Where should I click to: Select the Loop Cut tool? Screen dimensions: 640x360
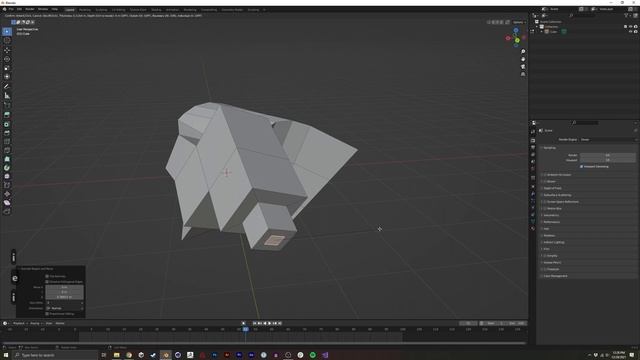point(7,142)
